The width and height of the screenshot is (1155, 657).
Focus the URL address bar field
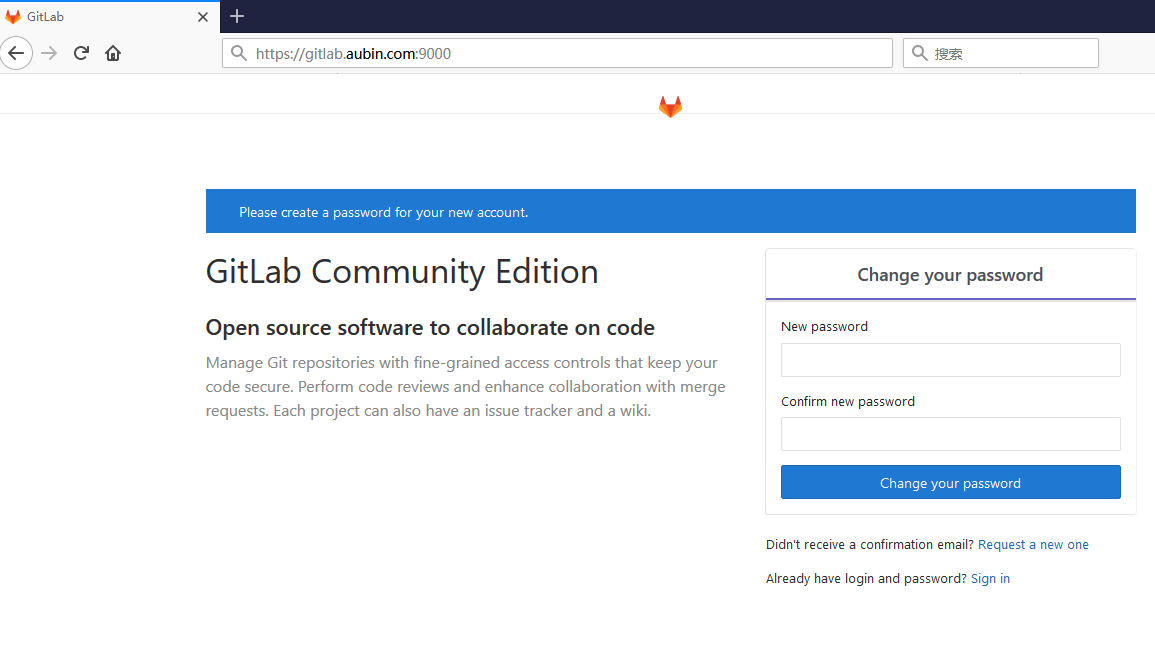tap(558, 53)
